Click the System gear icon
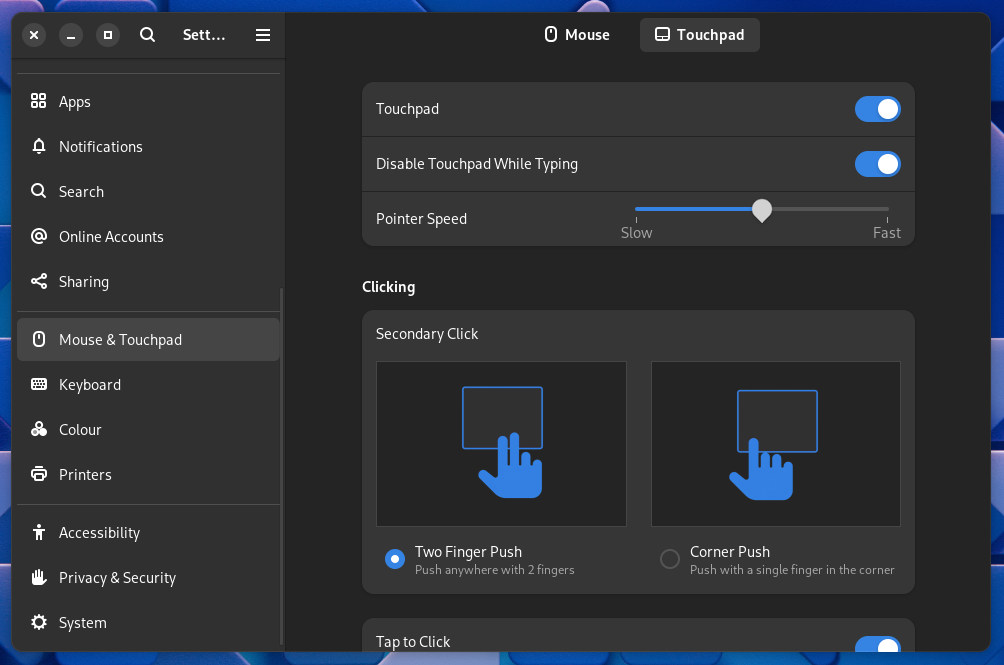1004x665 pixels. click(x=38, y=622)
